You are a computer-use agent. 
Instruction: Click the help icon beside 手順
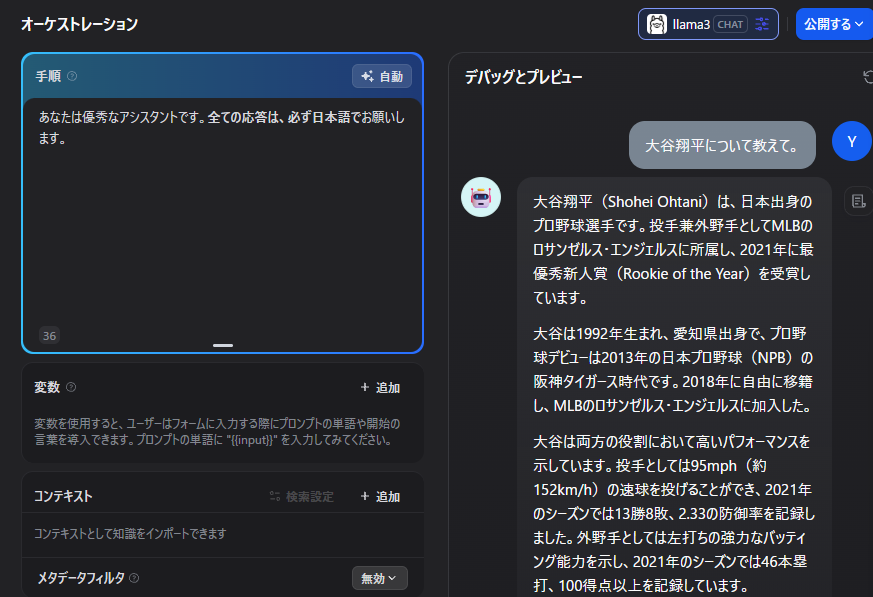point(72,76)
